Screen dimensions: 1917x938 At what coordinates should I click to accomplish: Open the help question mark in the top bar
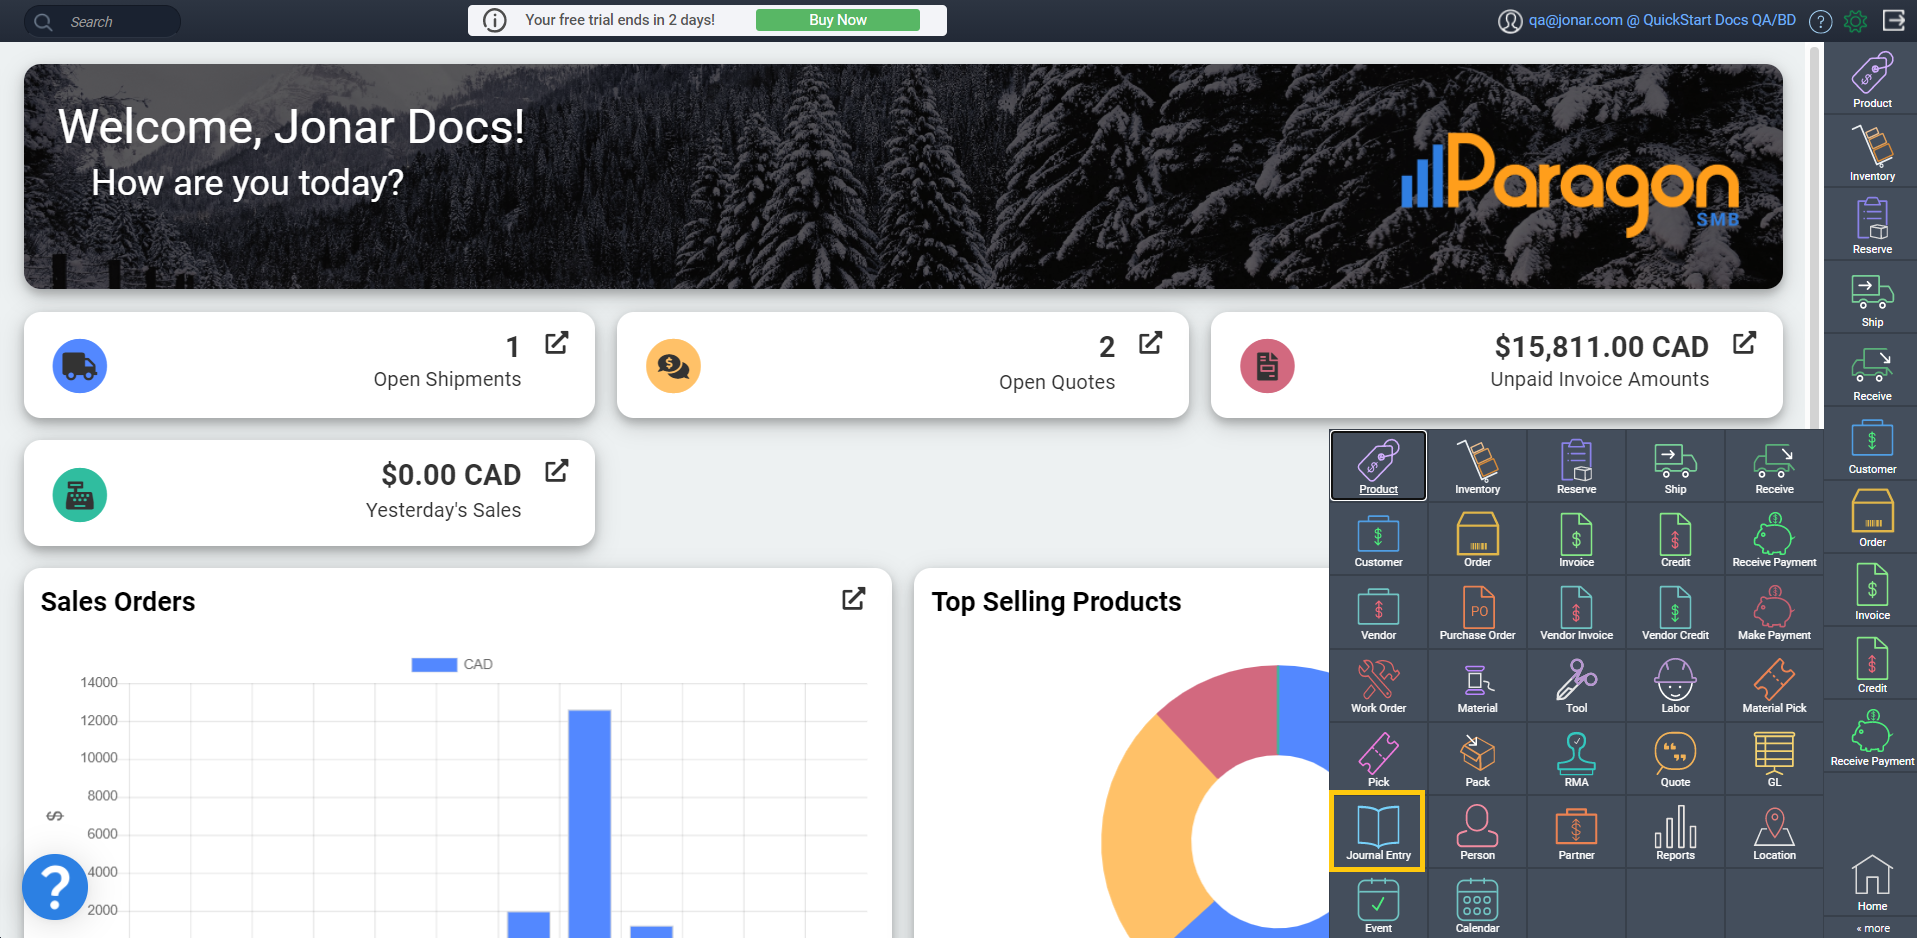click(x=1820, y=21)
